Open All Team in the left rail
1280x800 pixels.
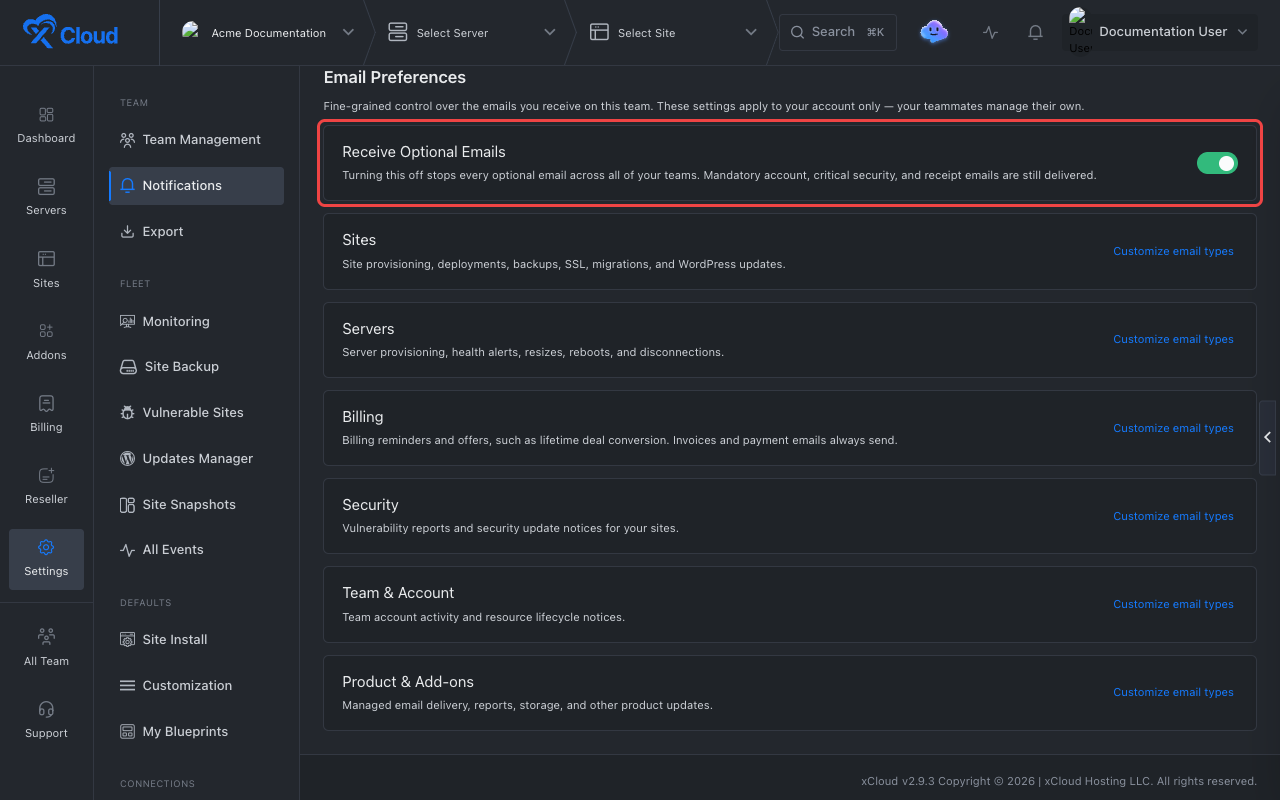46,648
